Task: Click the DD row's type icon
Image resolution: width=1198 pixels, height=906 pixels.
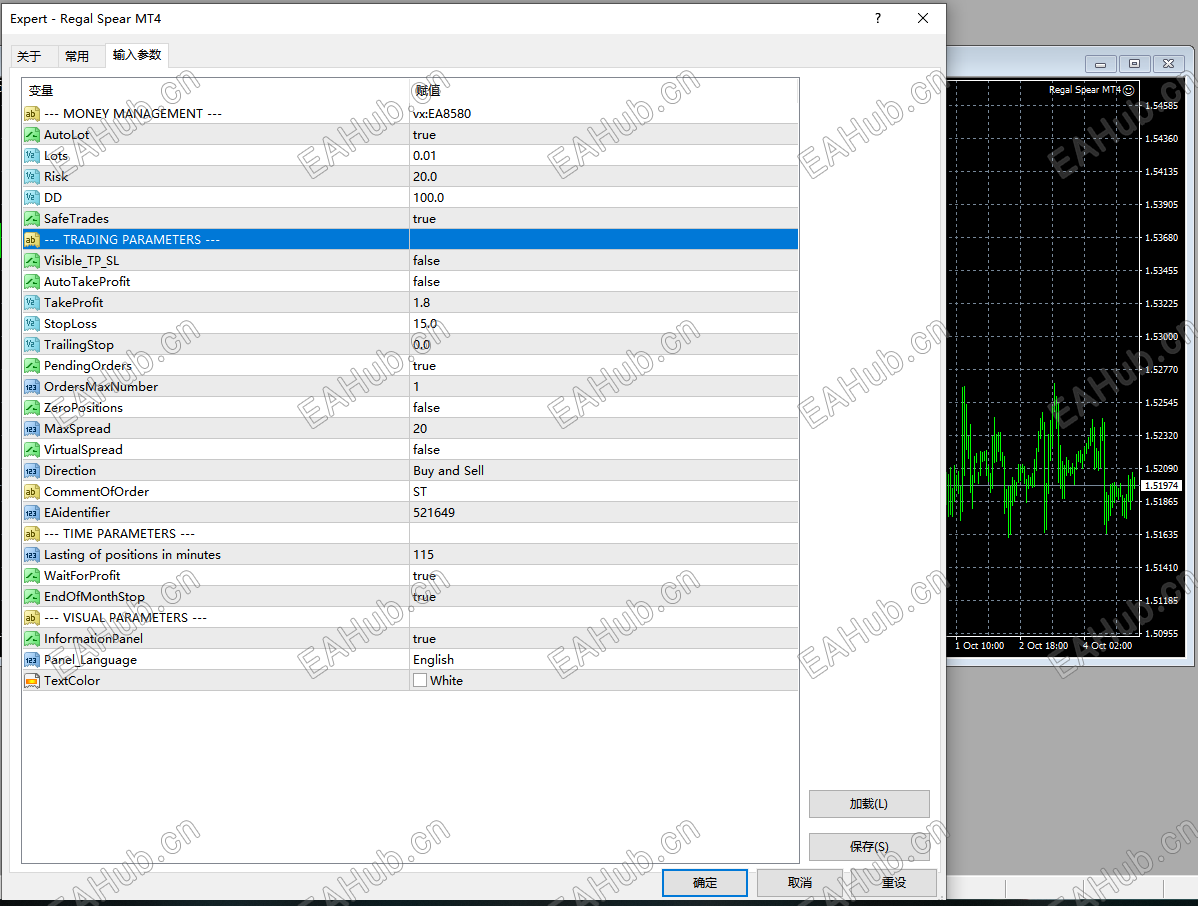Action: [31, 198]
